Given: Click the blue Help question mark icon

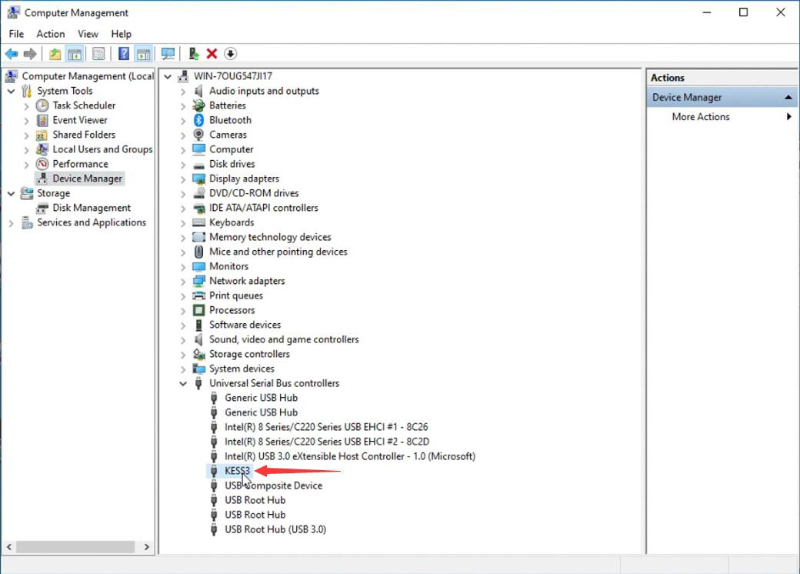Looking at the screenshot, I should tap(124, 54).
